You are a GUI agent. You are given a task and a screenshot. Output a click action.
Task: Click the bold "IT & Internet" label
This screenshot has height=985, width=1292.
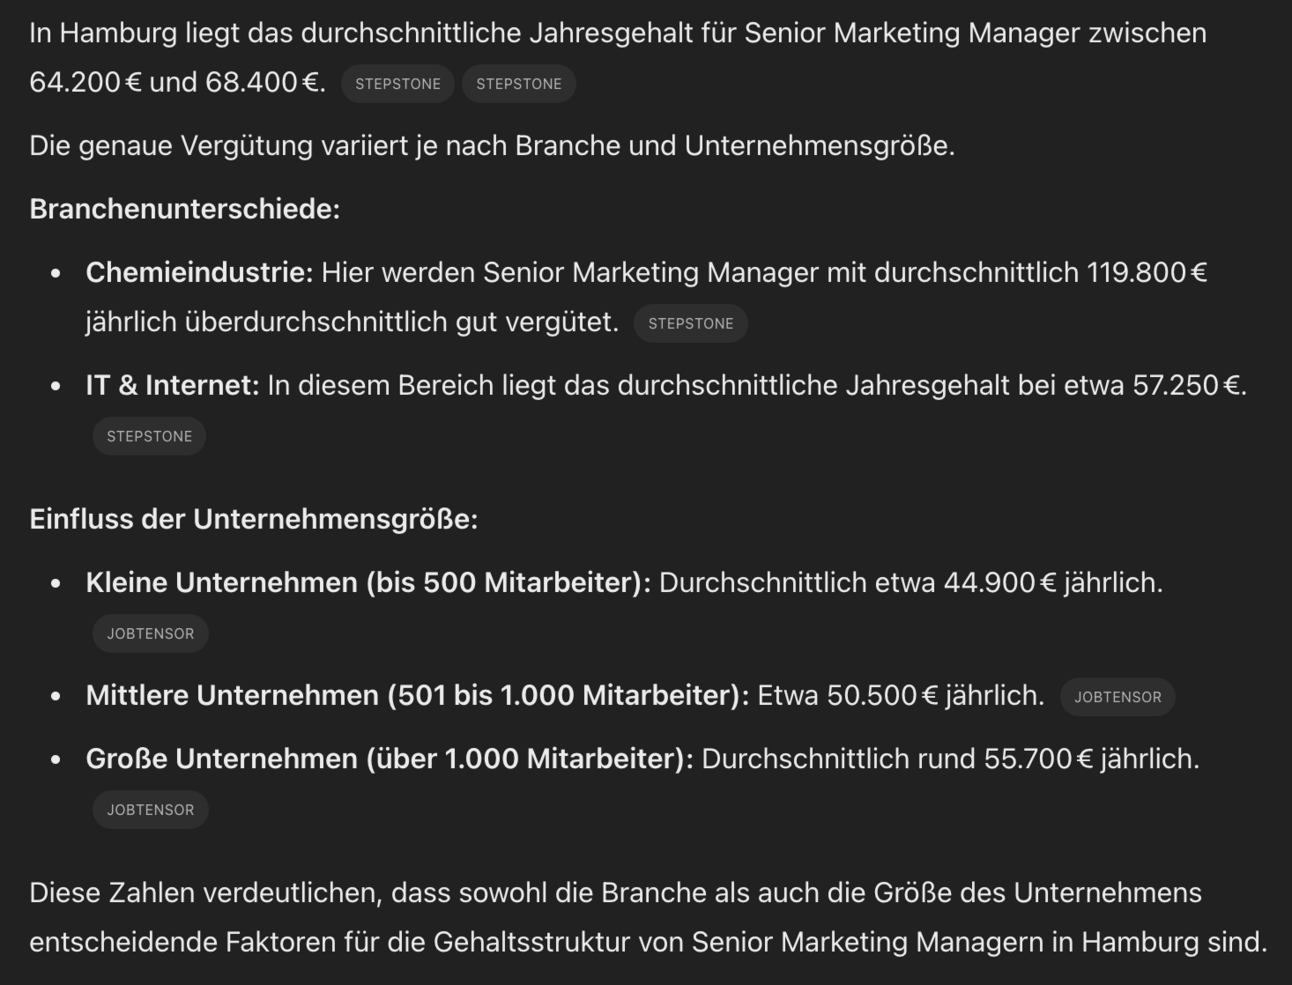(x=173, y=385)
